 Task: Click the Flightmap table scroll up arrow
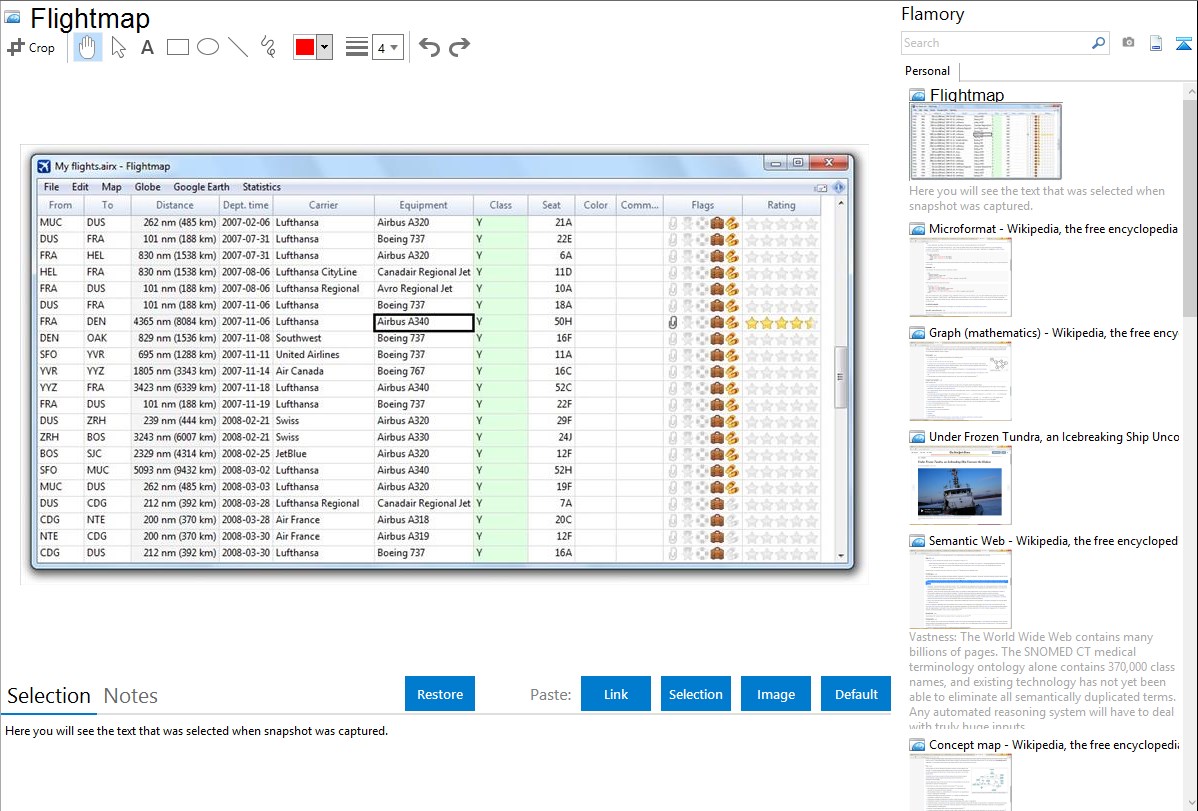tap(840, 203)
